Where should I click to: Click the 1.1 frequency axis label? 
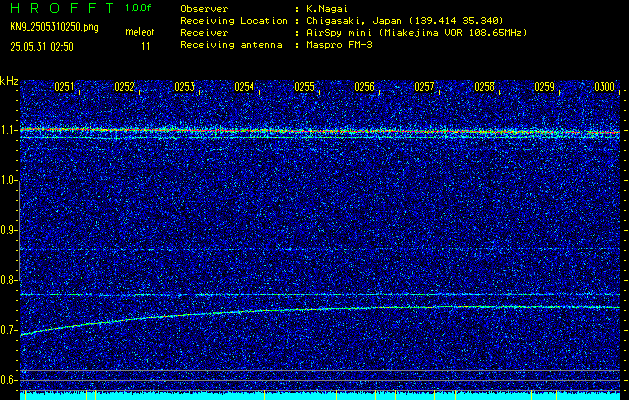tap(7, 131)
